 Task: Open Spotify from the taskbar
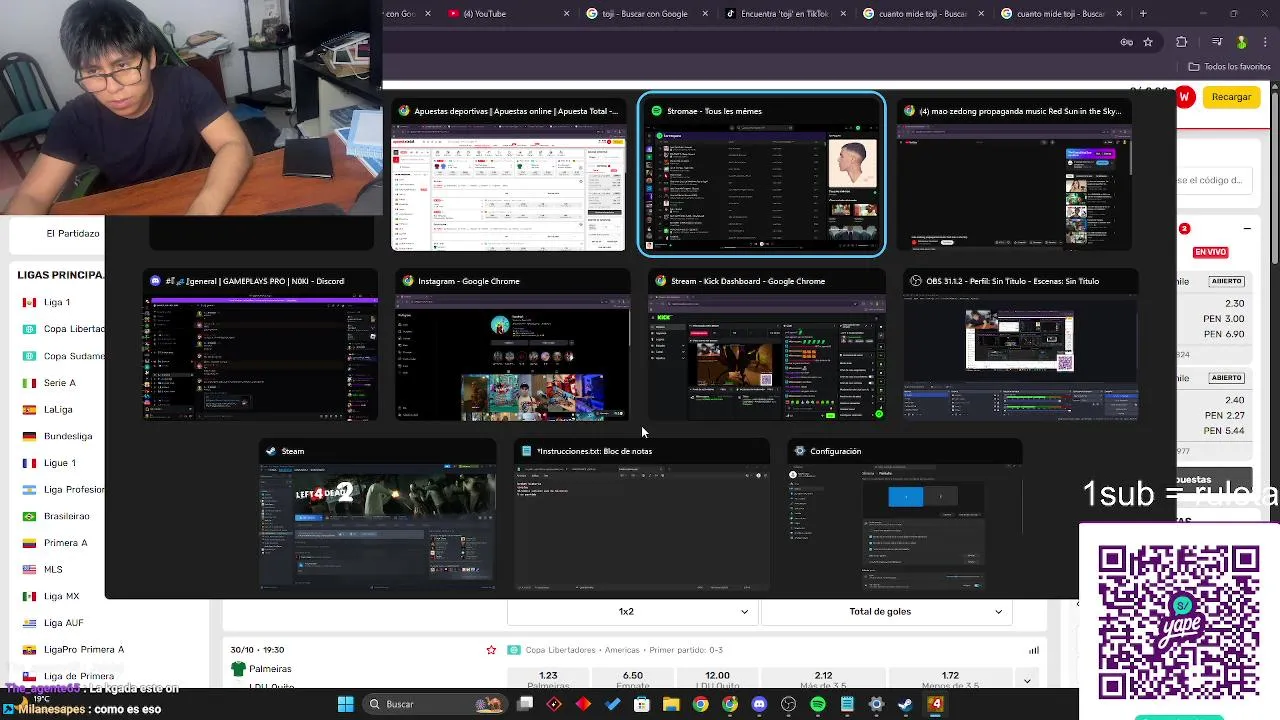pos(818,704)
